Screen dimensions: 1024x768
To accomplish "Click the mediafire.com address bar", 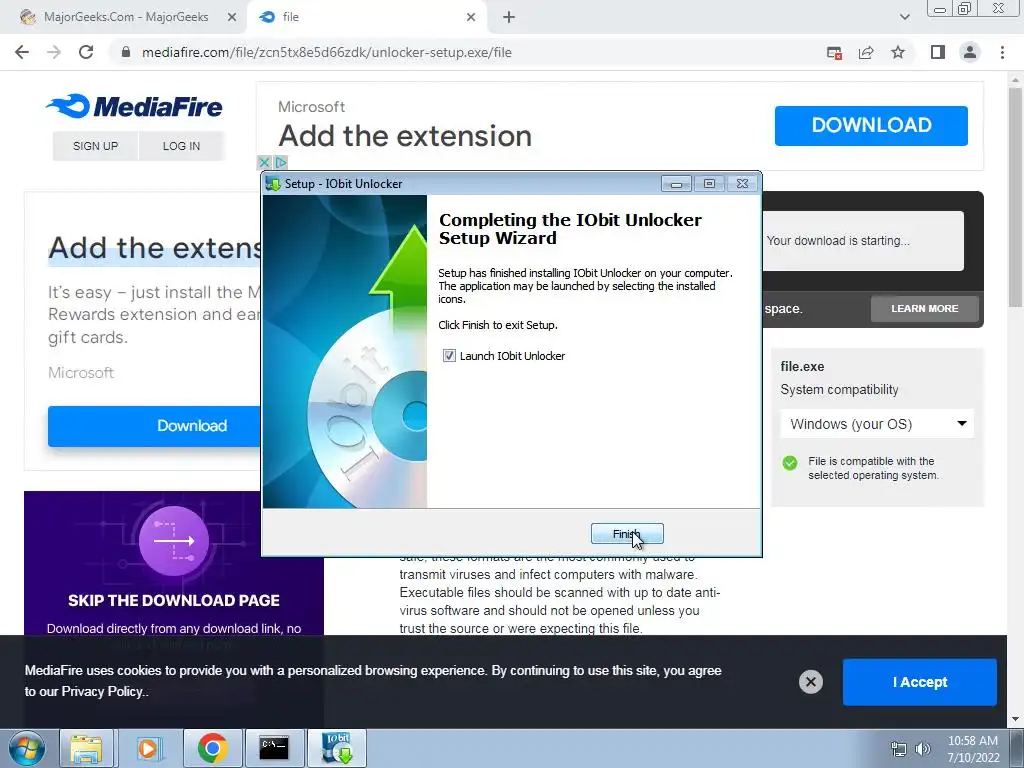I will coord(327,52).
